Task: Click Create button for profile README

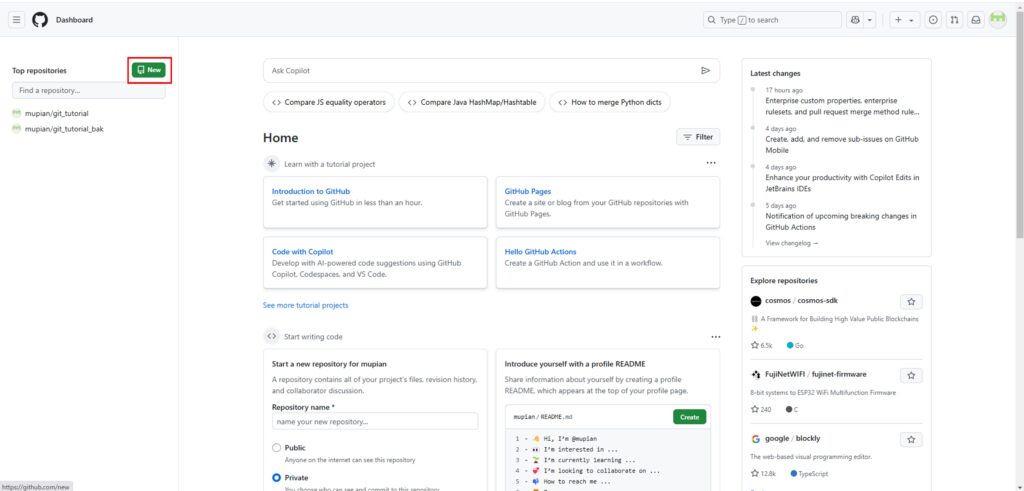Action: click(690, 417)
